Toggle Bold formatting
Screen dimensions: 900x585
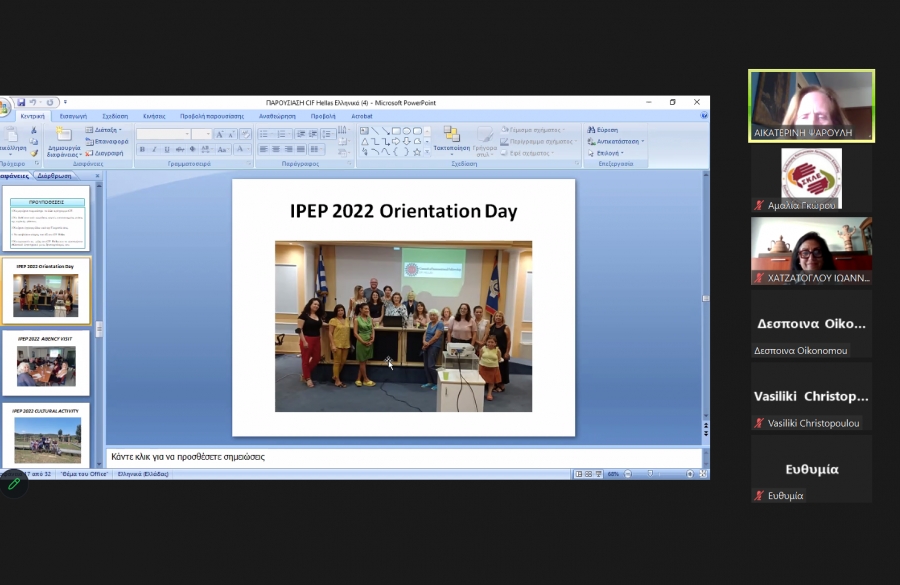[142, 149]
